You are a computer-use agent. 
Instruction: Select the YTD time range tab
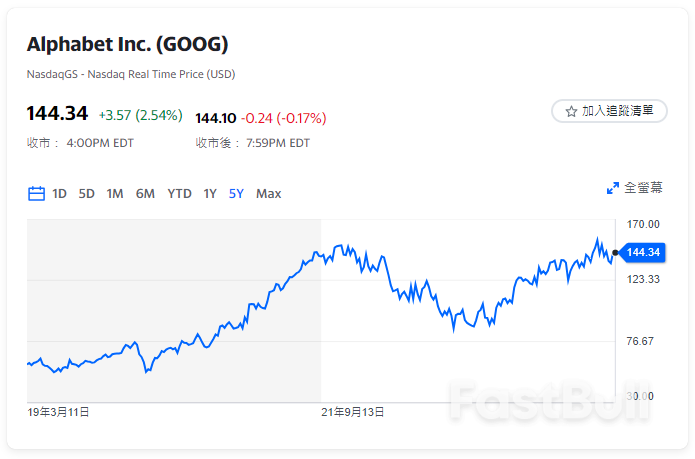click(x=179, y=194)
